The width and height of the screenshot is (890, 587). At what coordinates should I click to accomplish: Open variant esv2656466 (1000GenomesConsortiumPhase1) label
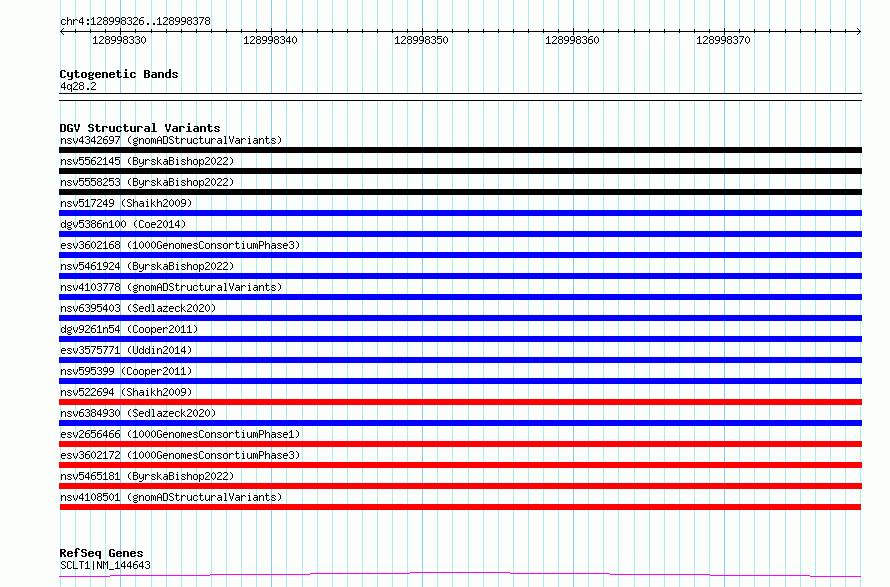coord(180,434)
